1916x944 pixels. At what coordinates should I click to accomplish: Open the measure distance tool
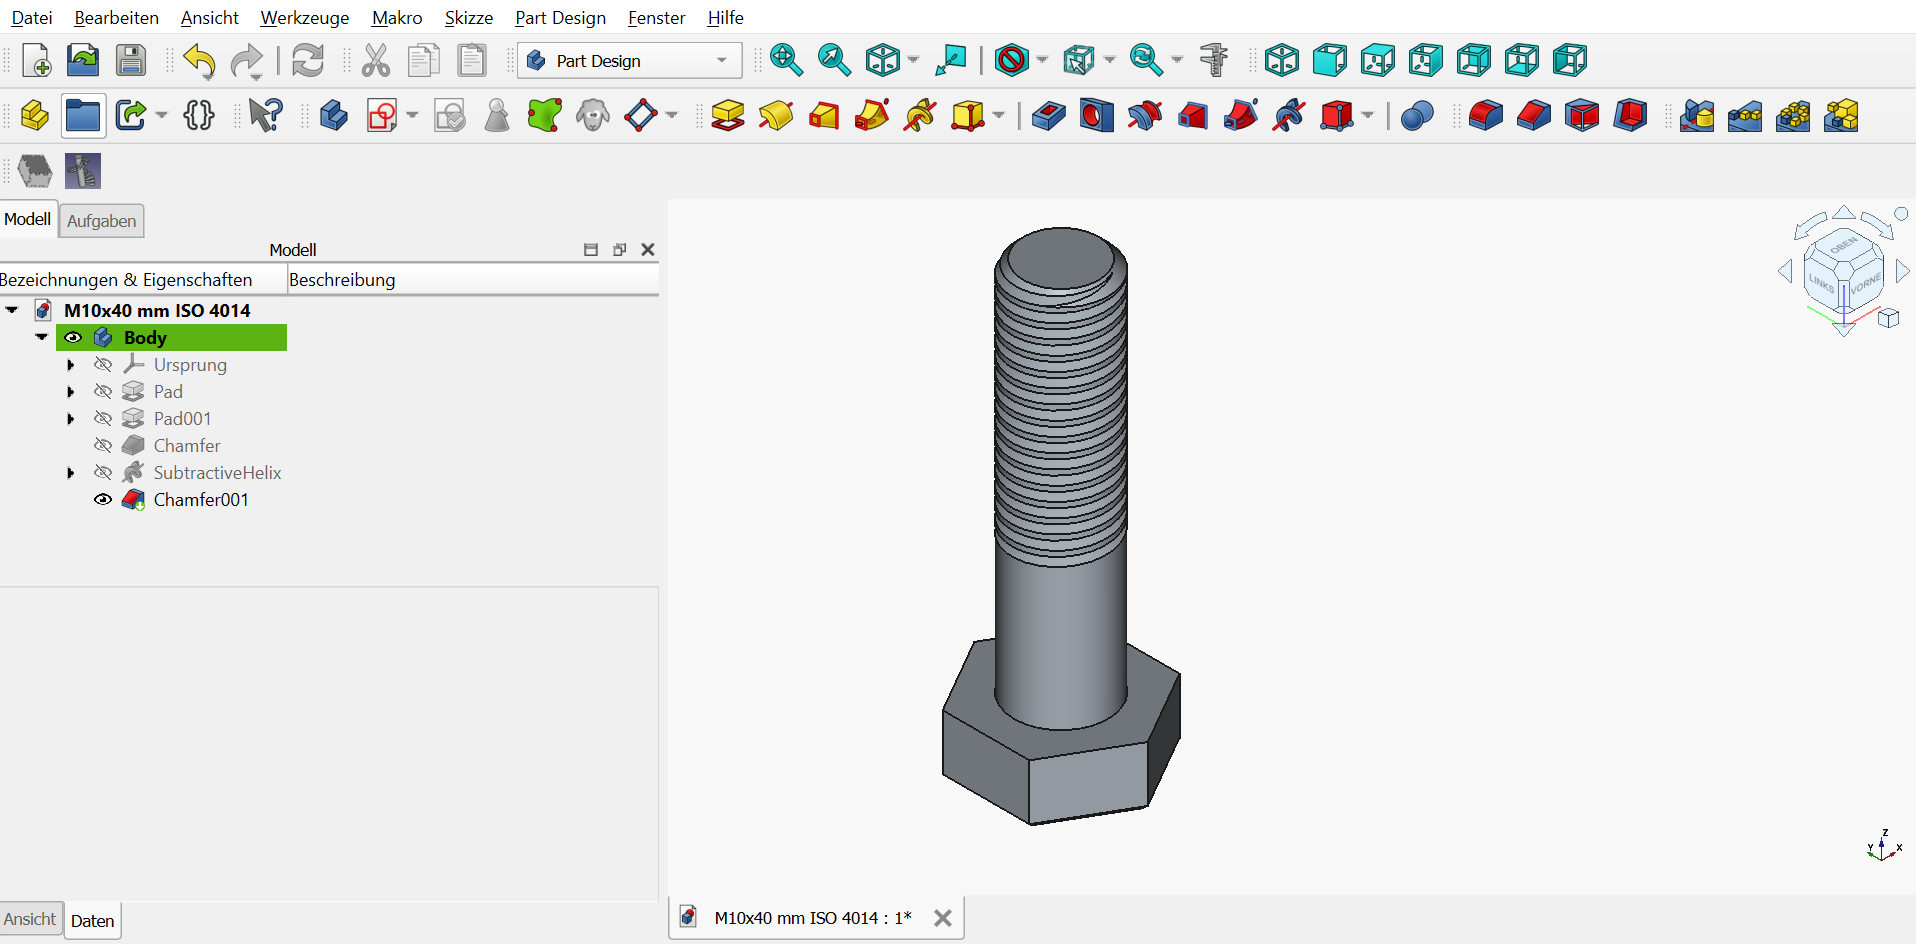pos(1214,61)
